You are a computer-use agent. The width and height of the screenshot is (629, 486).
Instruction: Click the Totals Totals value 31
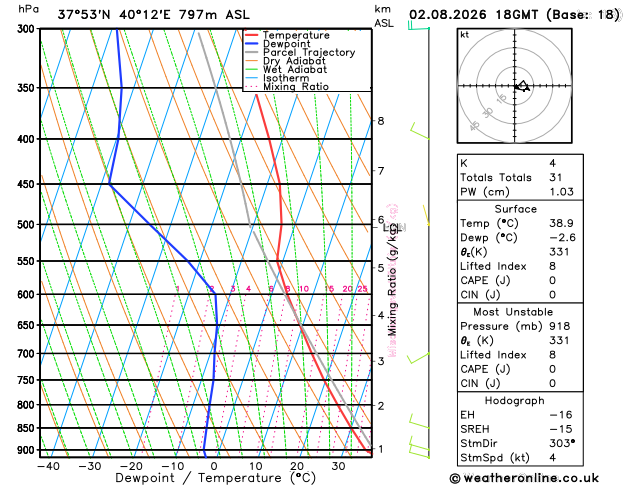click(556, 178)
